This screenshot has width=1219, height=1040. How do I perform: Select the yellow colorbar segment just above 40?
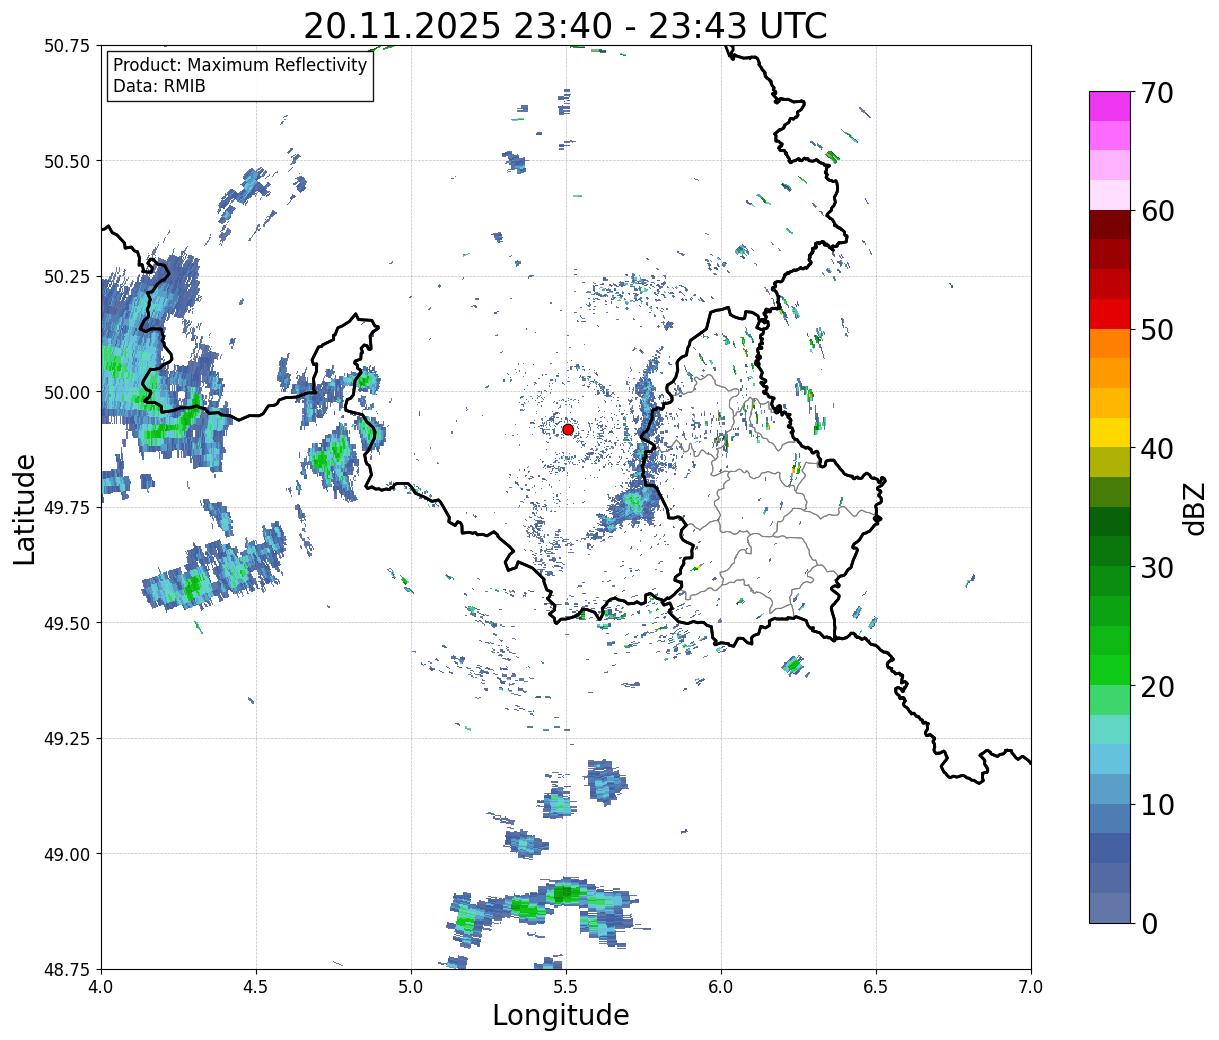(1109, 432)
